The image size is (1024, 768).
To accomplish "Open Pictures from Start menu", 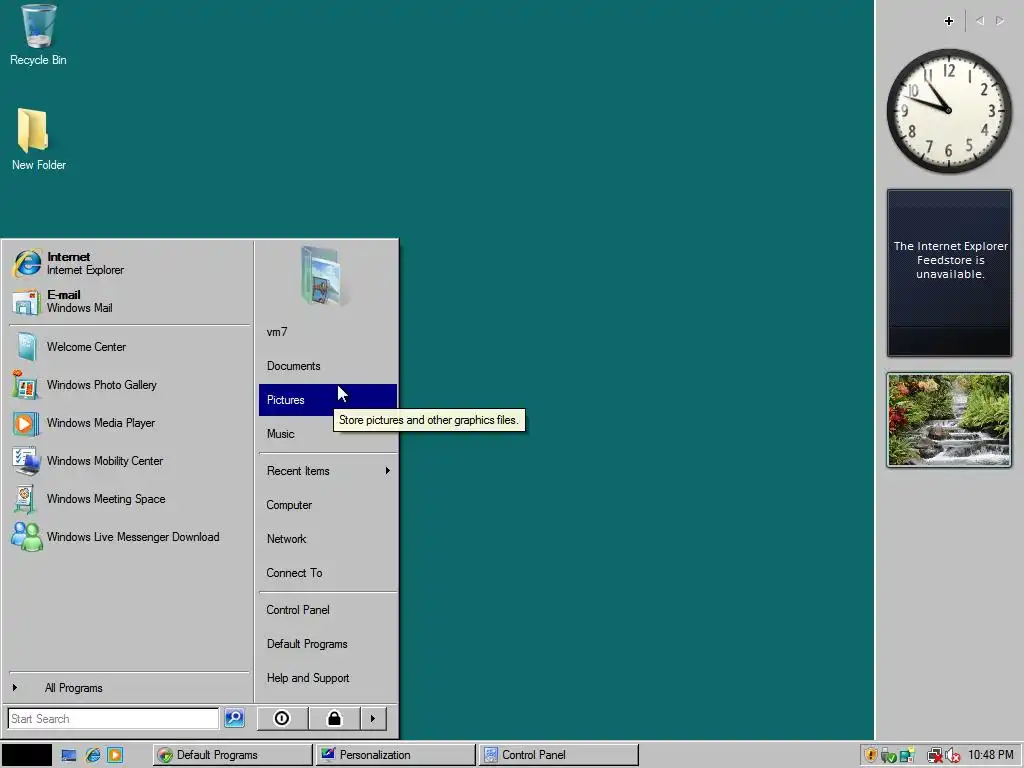I will (328, 400).
